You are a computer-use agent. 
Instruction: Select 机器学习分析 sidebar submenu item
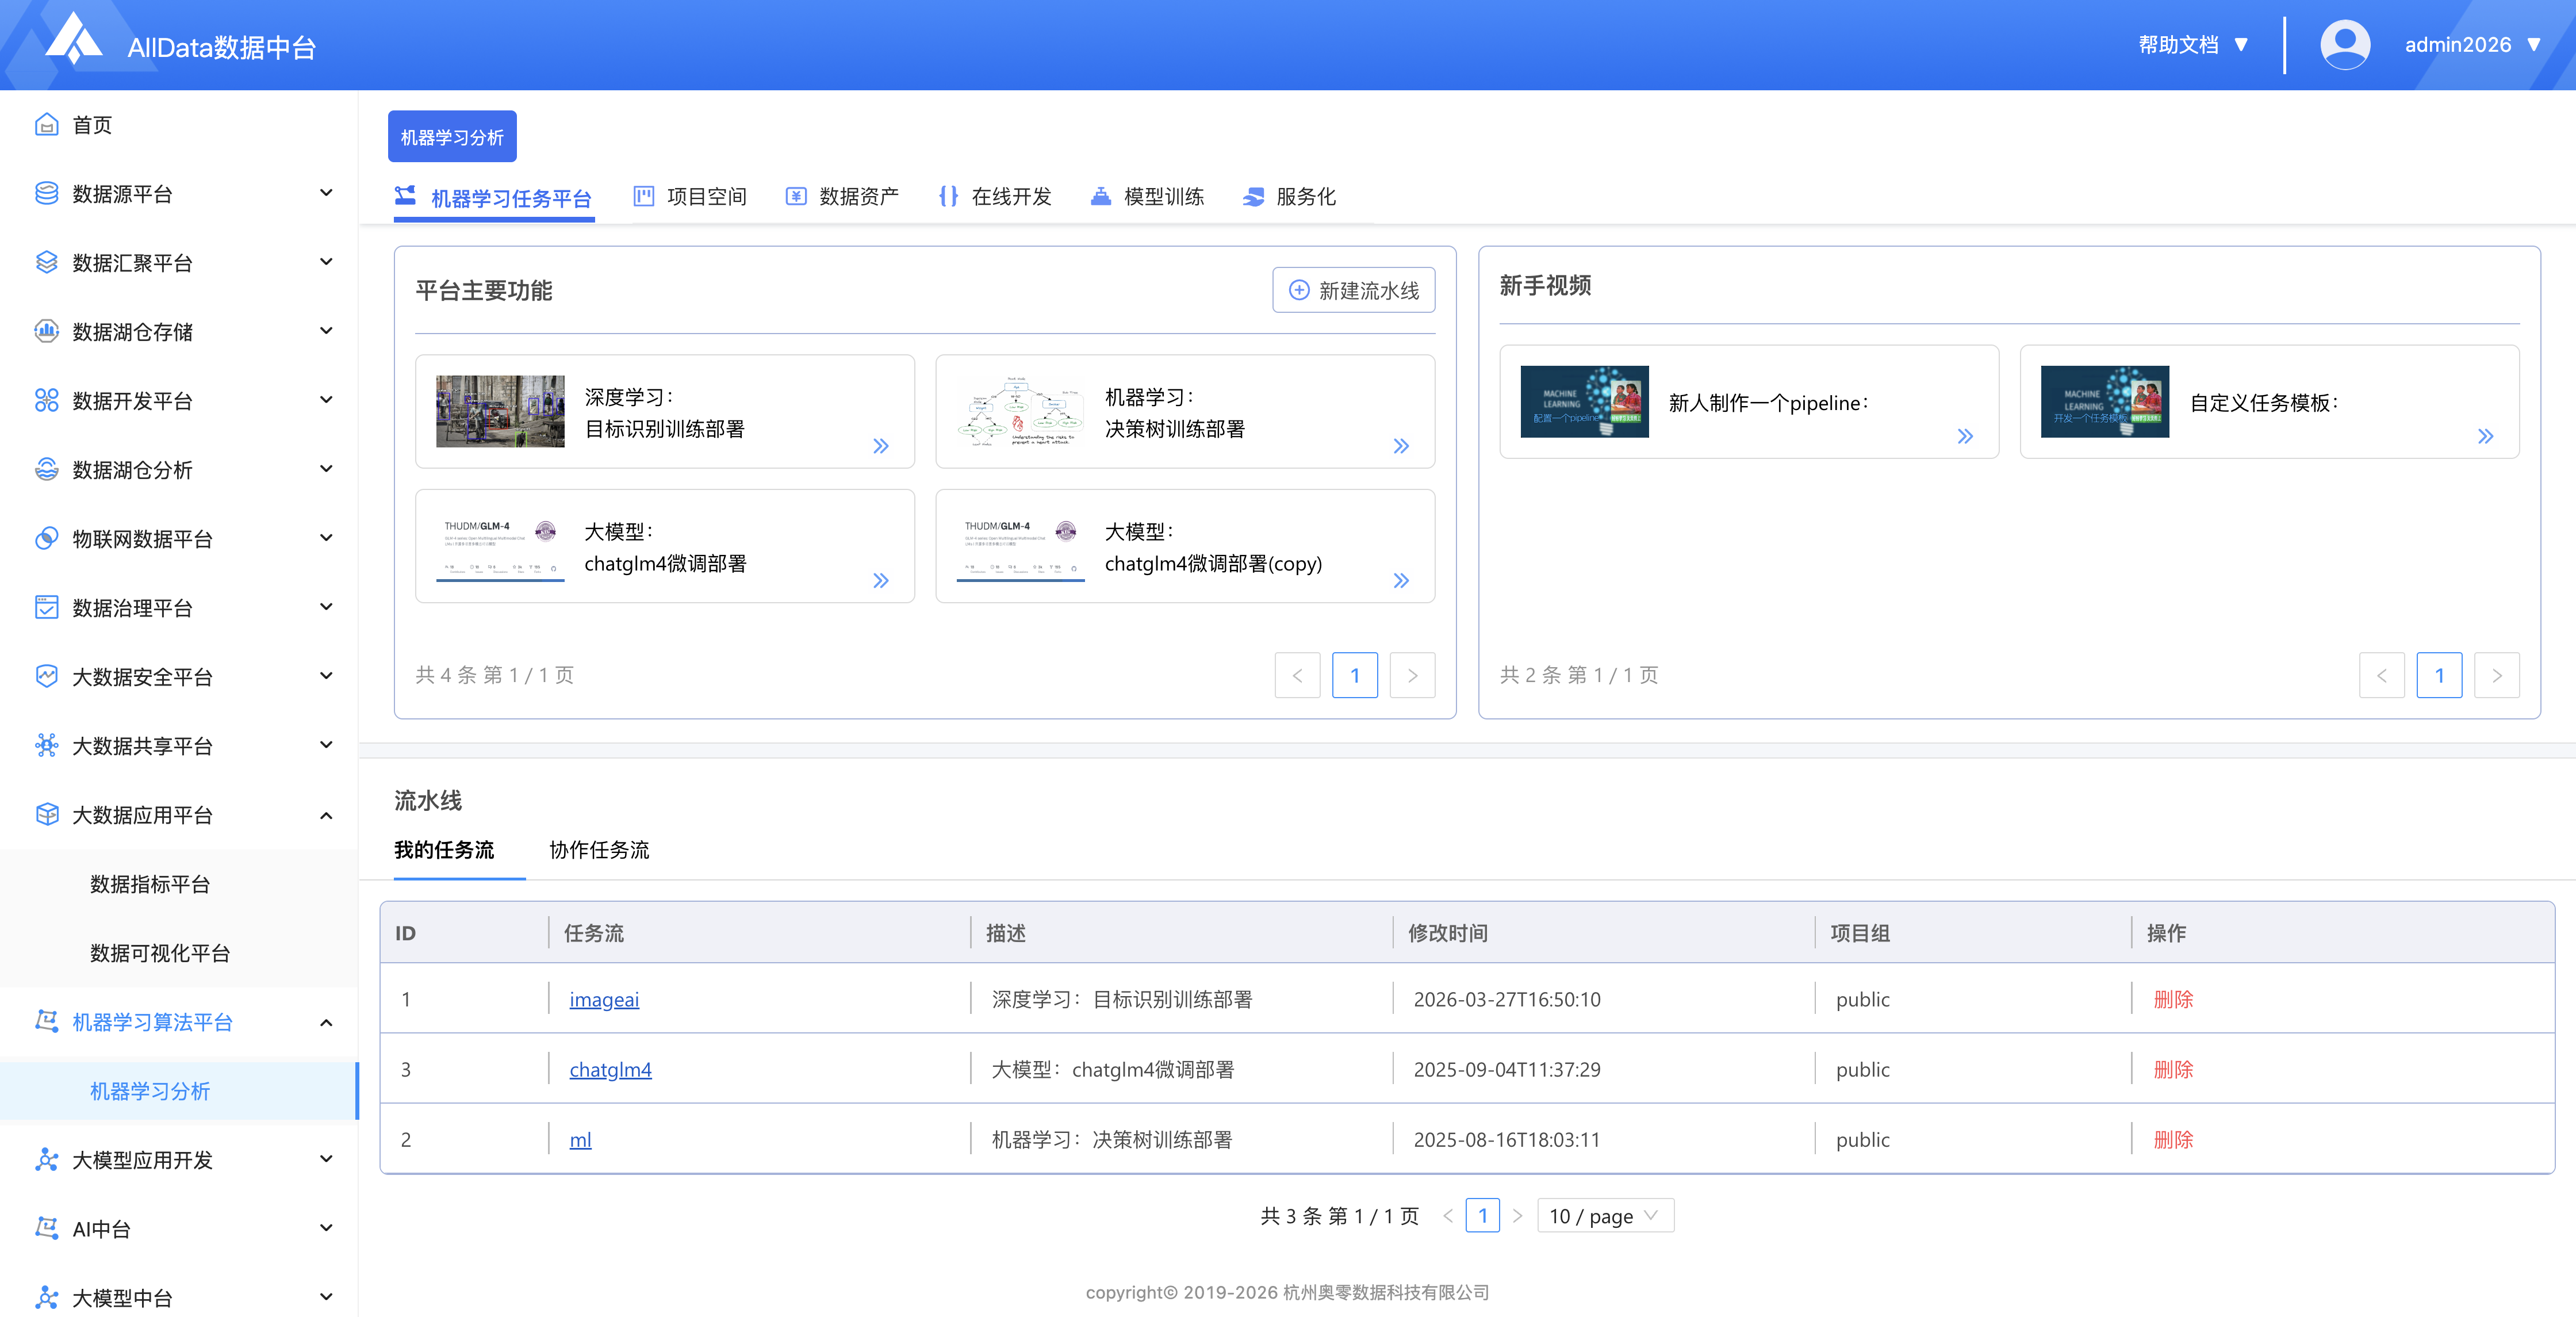(x=178, y=1091)
